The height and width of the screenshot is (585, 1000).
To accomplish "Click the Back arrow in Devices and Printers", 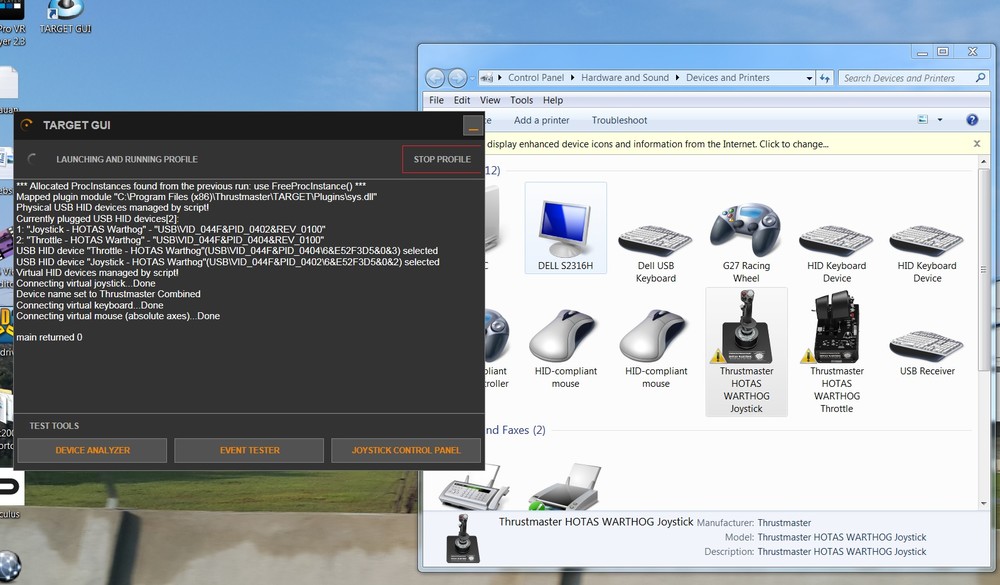I will 435,78.
